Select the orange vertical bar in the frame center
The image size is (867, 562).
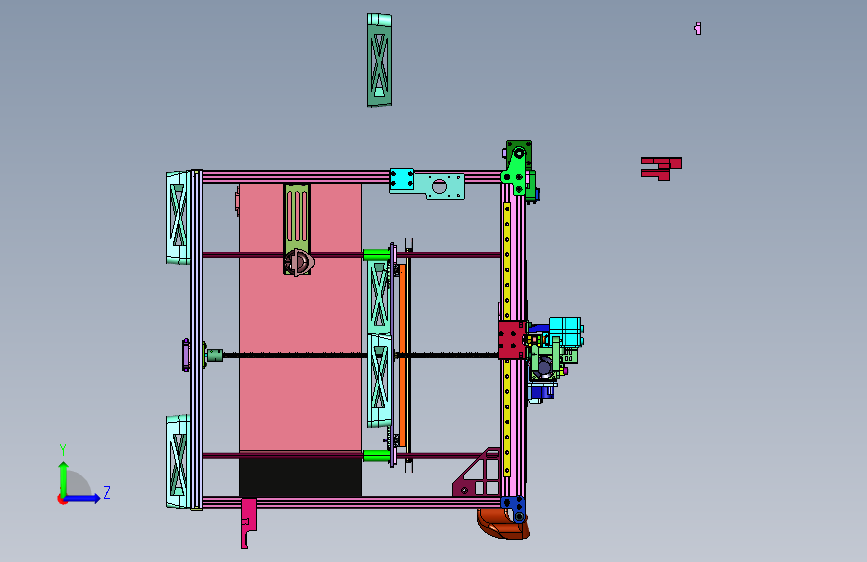[x=403, y=355]
